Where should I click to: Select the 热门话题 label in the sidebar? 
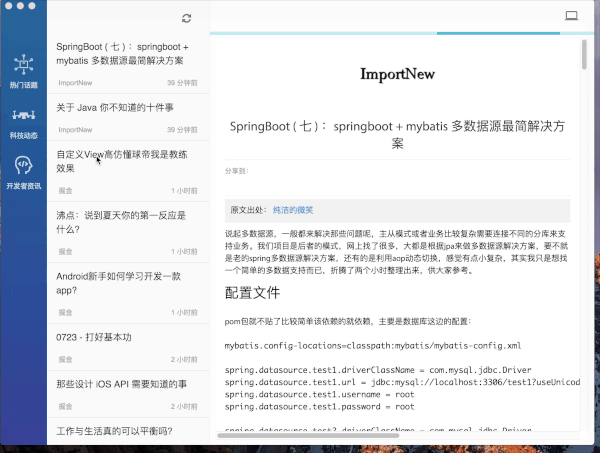pos(23,85)
